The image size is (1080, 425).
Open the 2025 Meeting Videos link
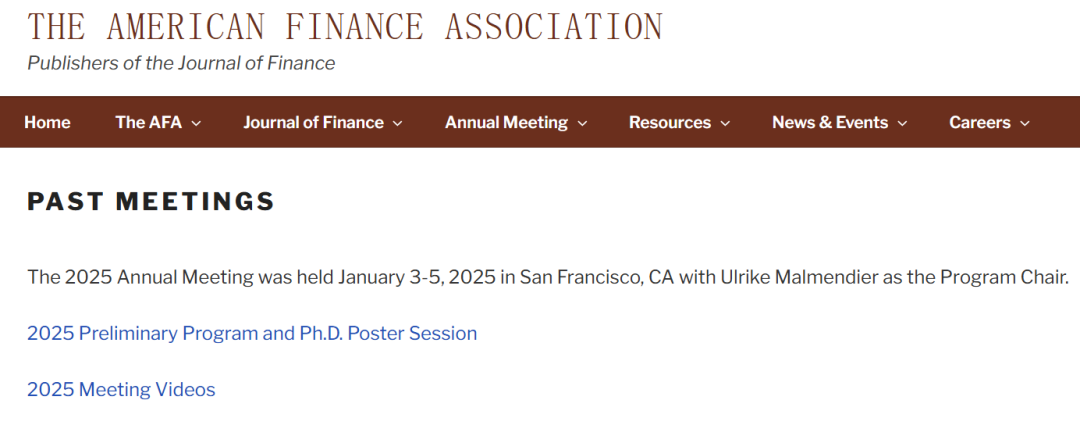pos(121,389)
